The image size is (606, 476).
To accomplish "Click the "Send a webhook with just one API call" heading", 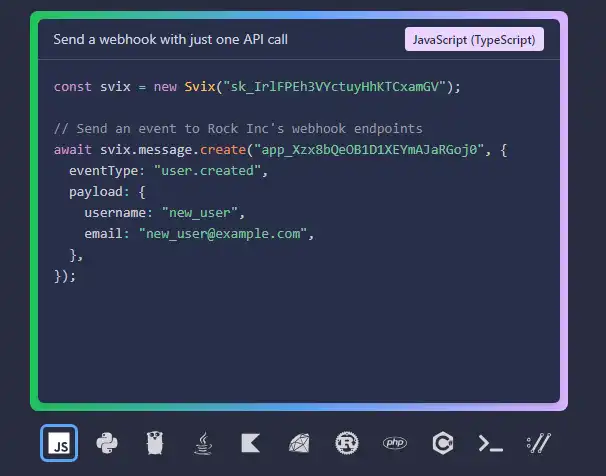I will pos(170,39).
